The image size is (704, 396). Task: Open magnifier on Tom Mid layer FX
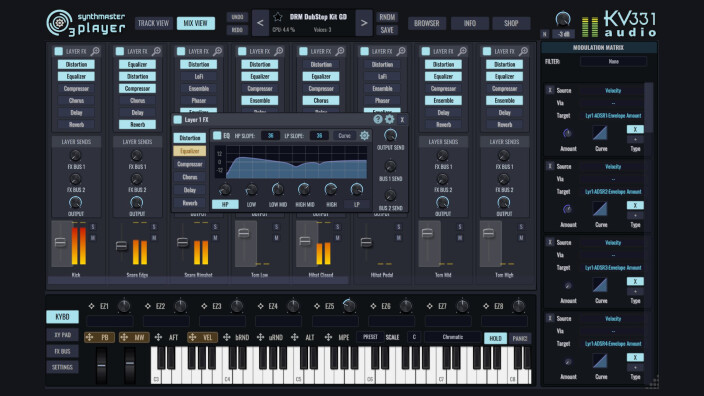click(x=462, y=51)
